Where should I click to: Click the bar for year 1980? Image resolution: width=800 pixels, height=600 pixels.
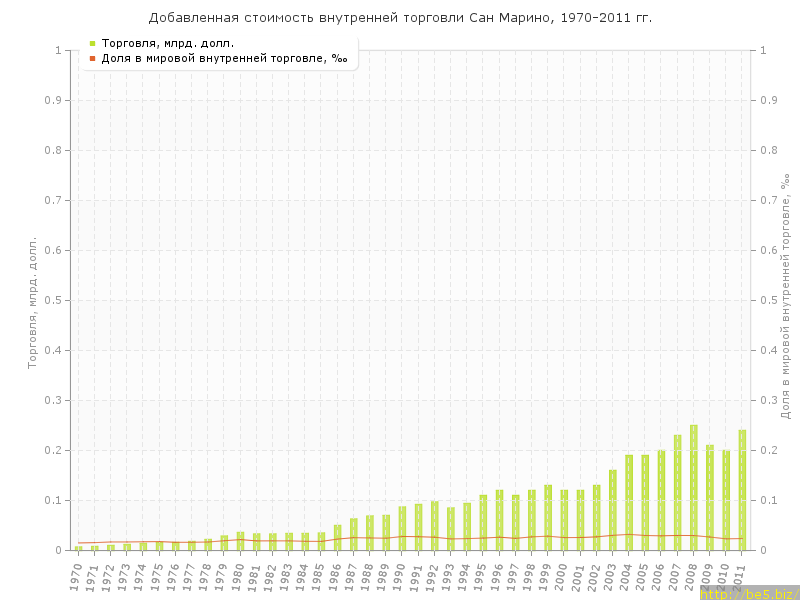click(240, 541)
